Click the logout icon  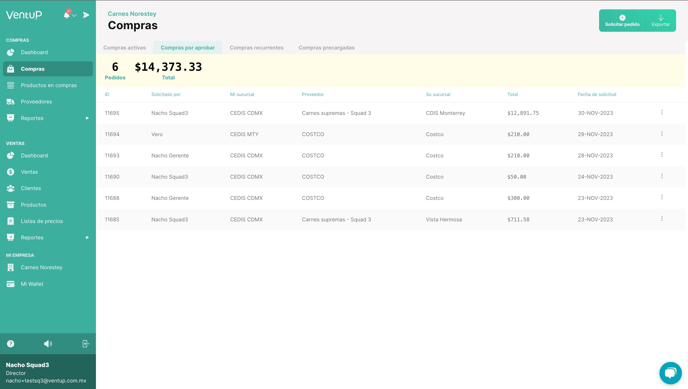[x=85, y=344]
